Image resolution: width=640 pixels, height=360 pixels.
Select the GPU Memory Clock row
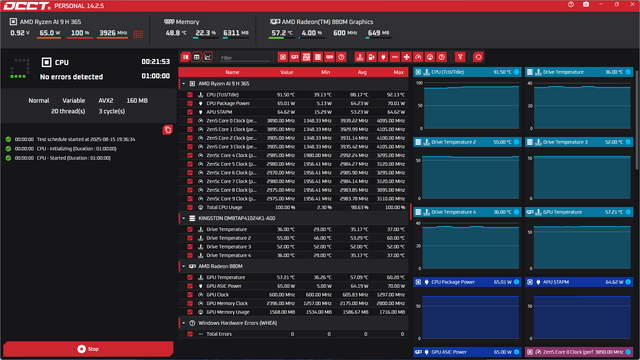[x=293, y=303]
